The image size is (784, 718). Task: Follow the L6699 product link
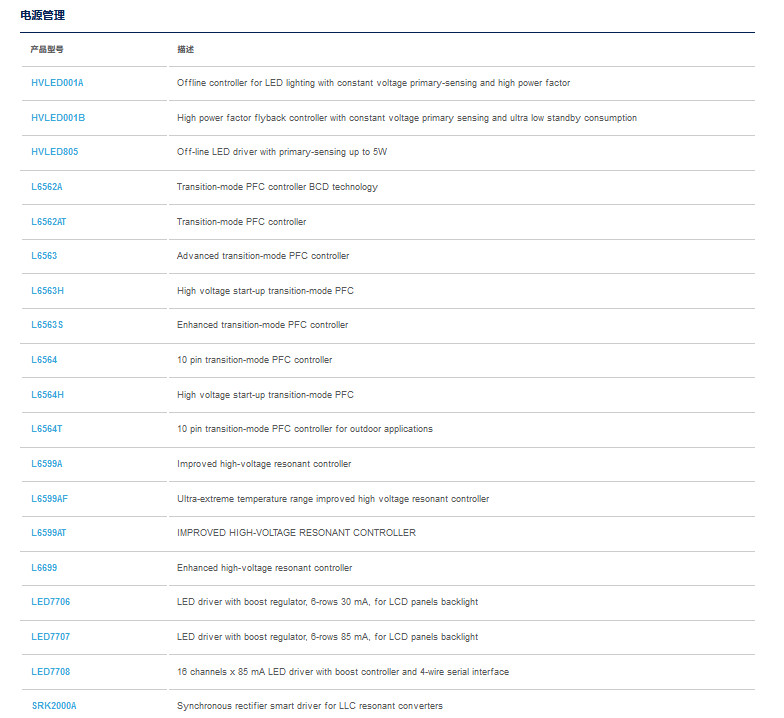(x=44, y=568)
